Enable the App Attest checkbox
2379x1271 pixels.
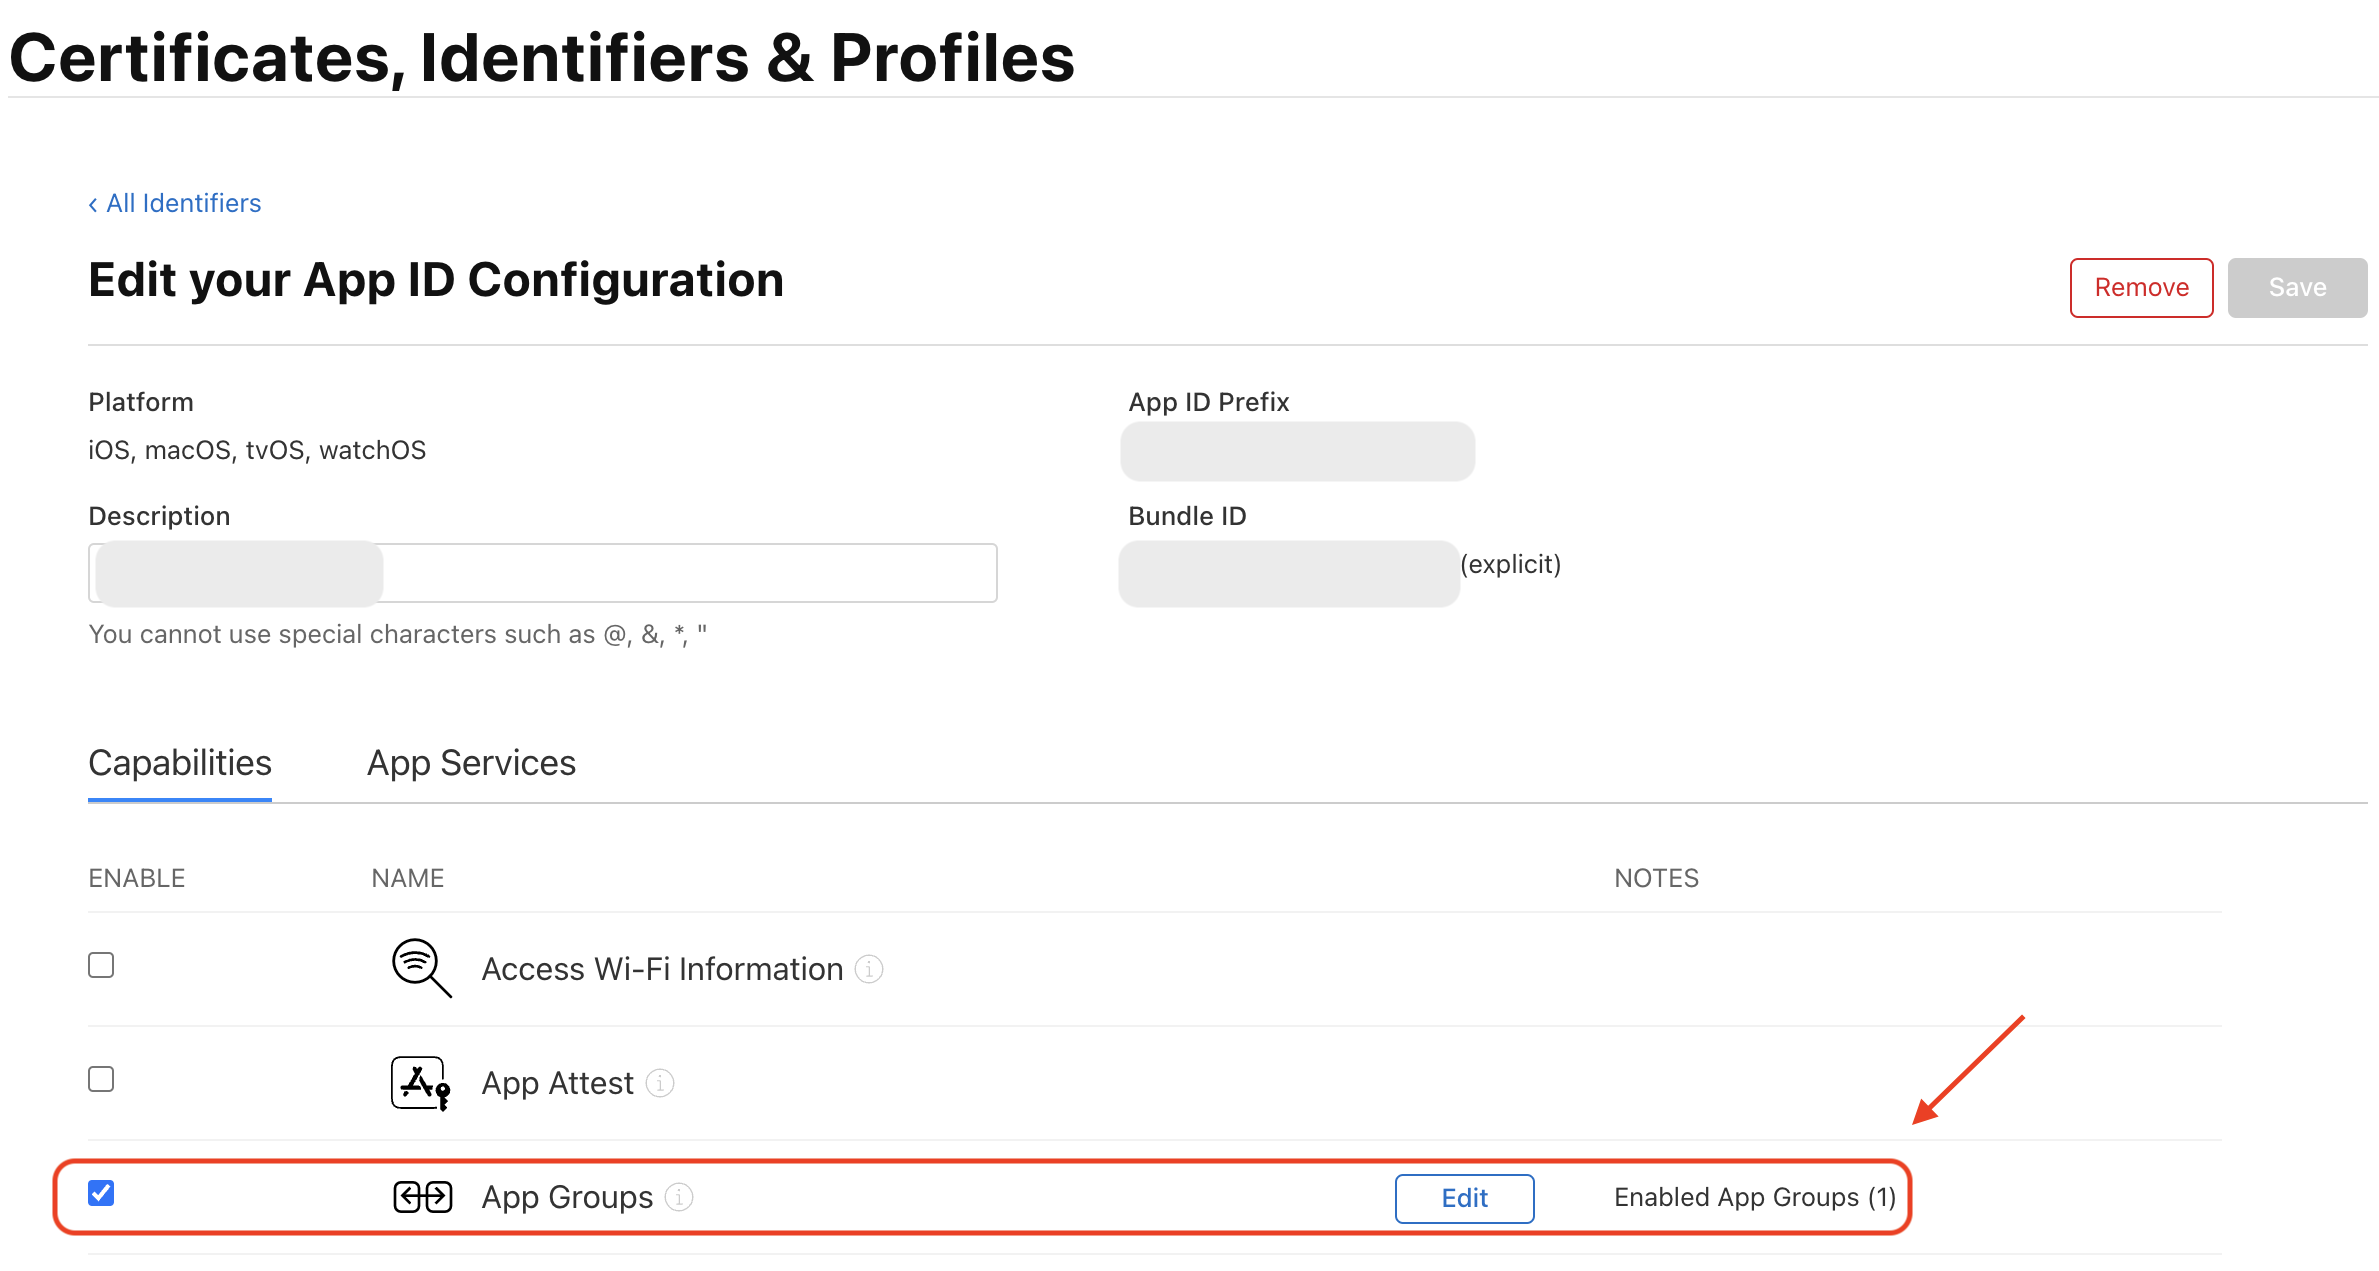point(101,1079)
